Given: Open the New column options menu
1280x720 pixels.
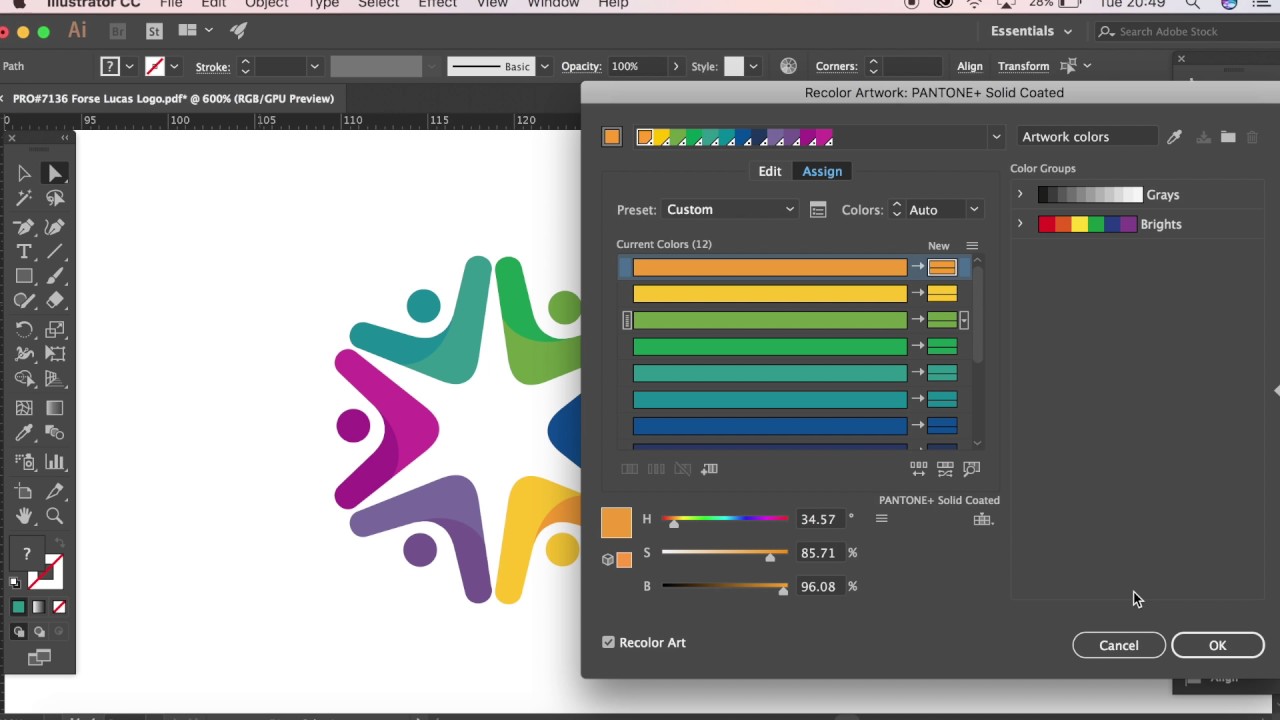Looking at the screenshot, I should click(x=972, y=246).
